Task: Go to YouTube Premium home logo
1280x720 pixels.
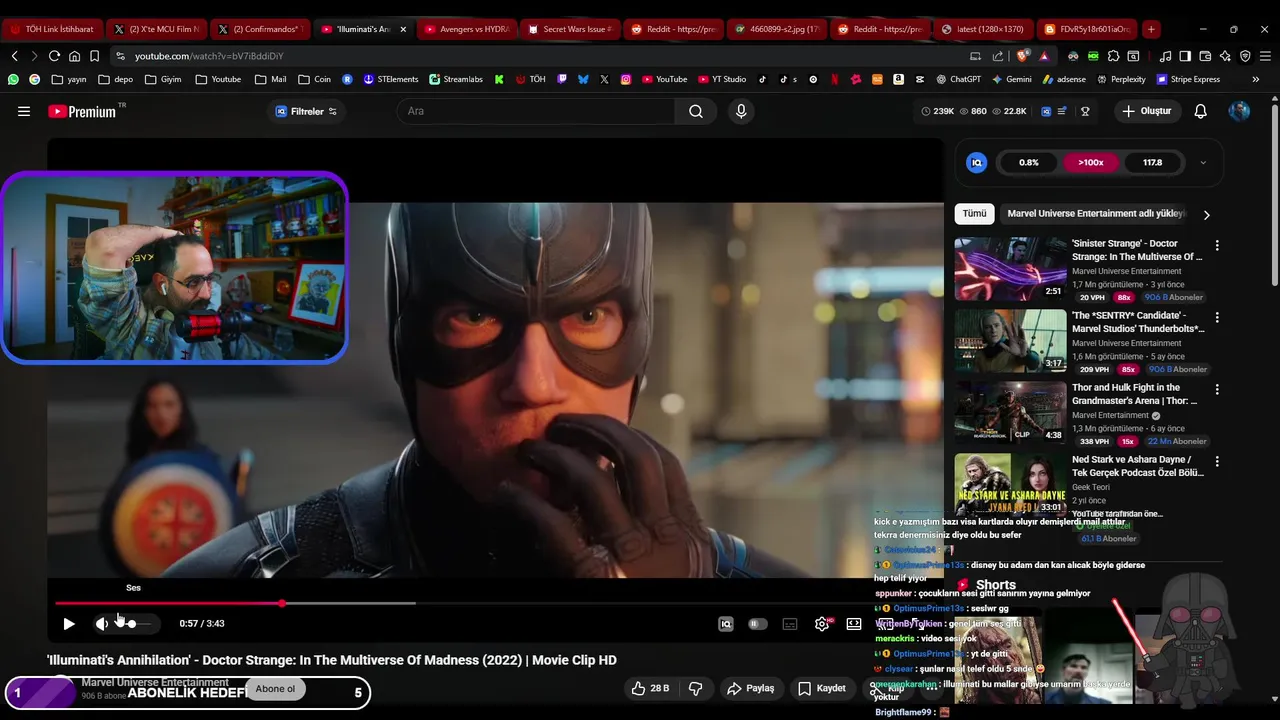Action: click(x=83, y=112)
